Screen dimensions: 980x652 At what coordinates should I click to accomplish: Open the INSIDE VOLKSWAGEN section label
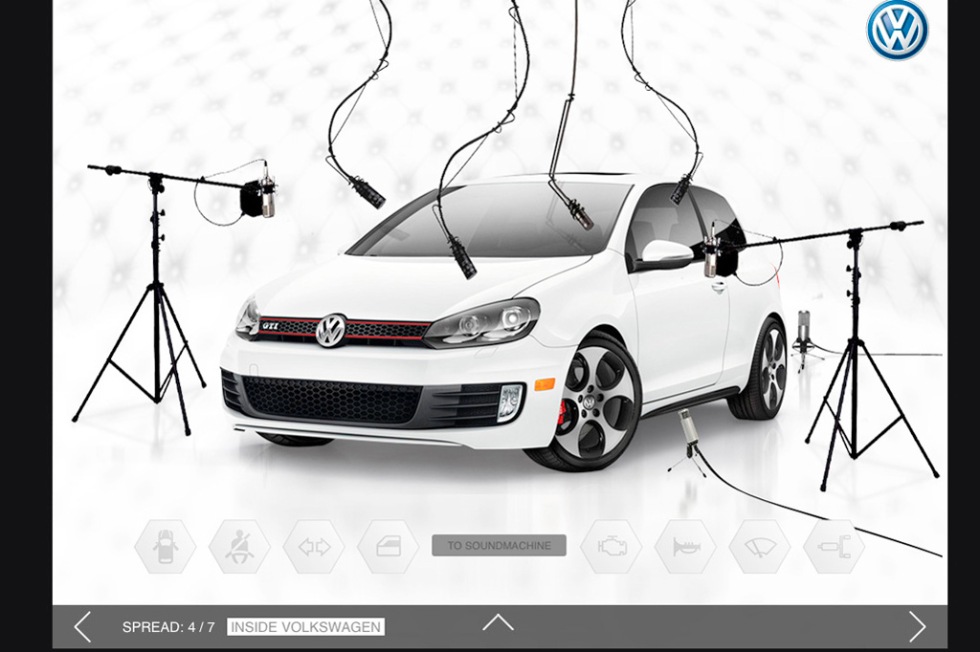click(x=305, y=627)
